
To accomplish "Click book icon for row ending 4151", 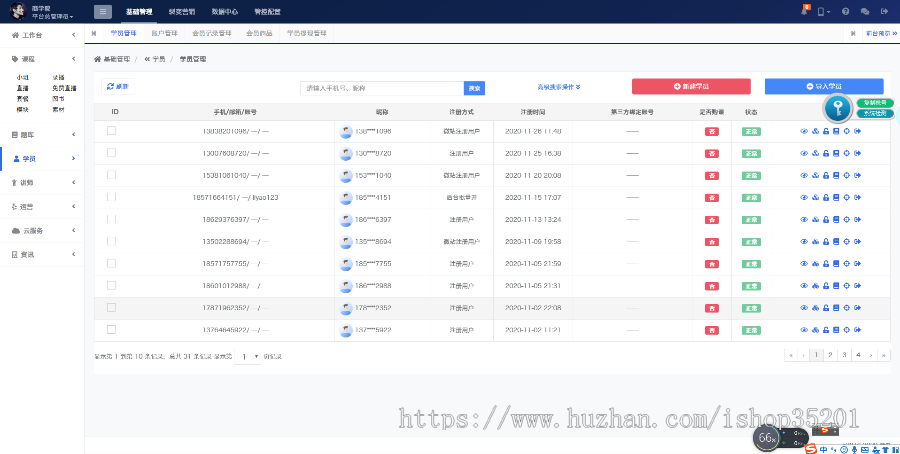I will click(836, 197).
